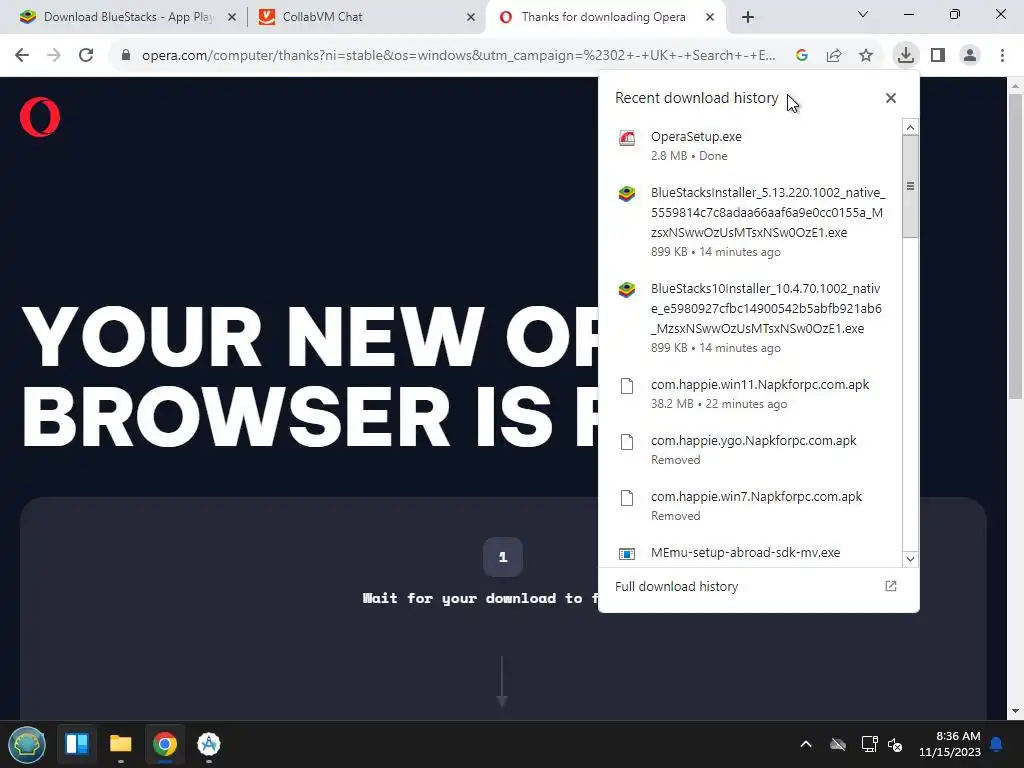Bookmark this page with the star icon

pyautogui.click(x=866, y=56)
